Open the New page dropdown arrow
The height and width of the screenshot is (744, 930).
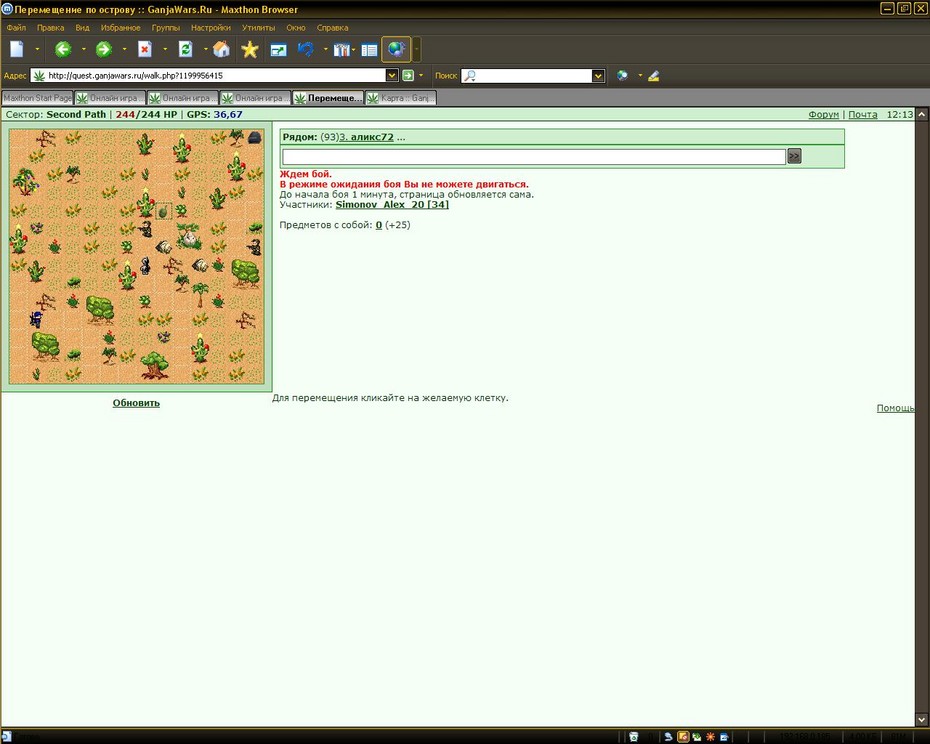(37, 49)
